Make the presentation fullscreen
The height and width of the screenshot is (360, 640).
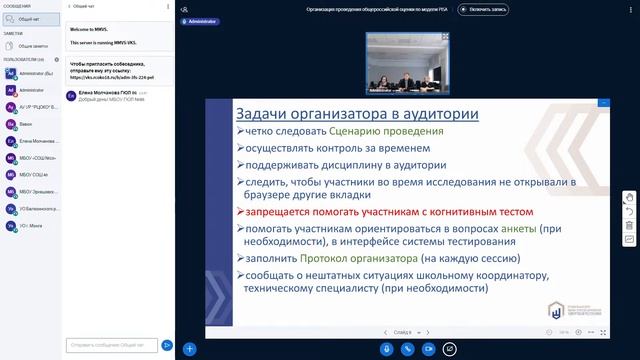(x=603, y=332)
